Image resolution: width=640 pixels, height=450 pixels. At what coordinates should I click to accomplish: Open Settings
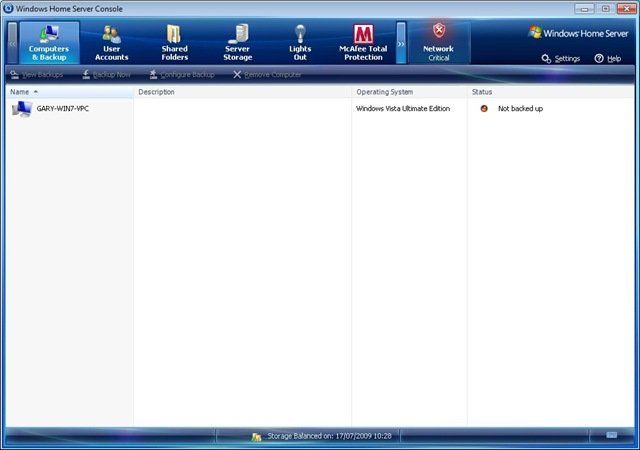[561, 58]
